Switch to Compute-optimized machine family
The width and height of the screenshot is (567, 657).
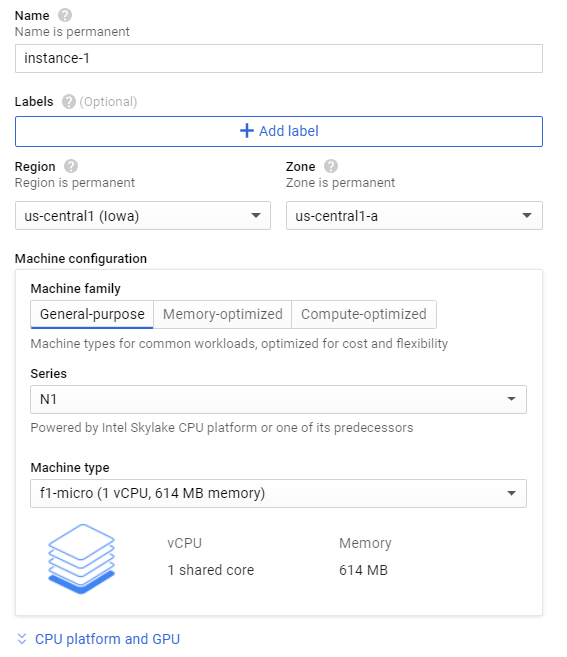[x=364, y=314]
